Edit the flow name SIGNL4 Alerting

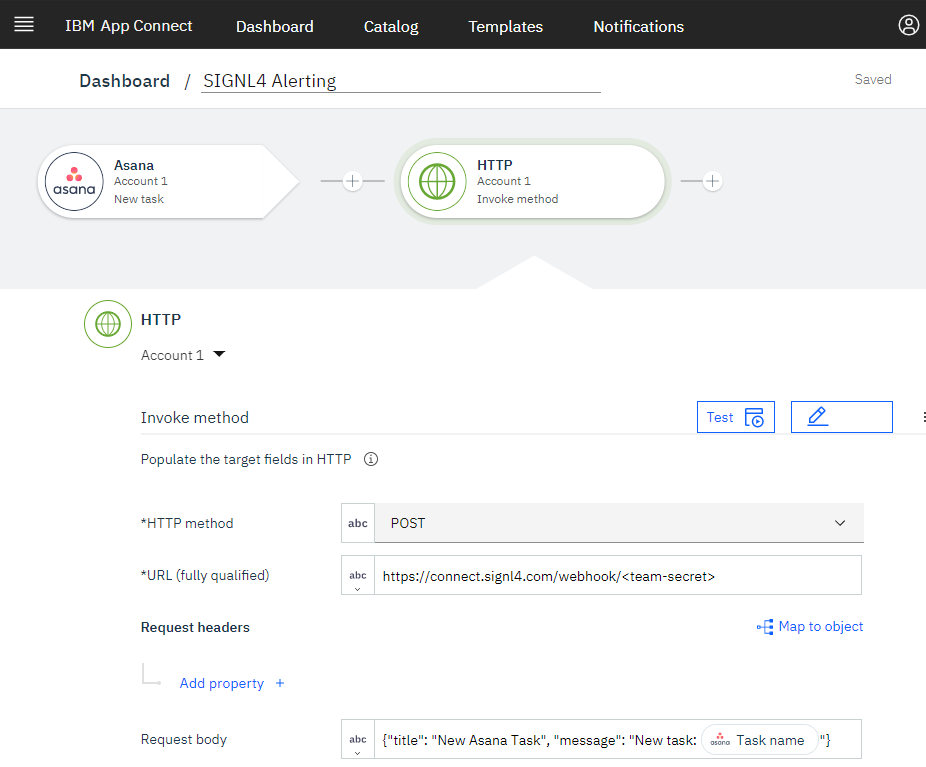tap(400, 81)
